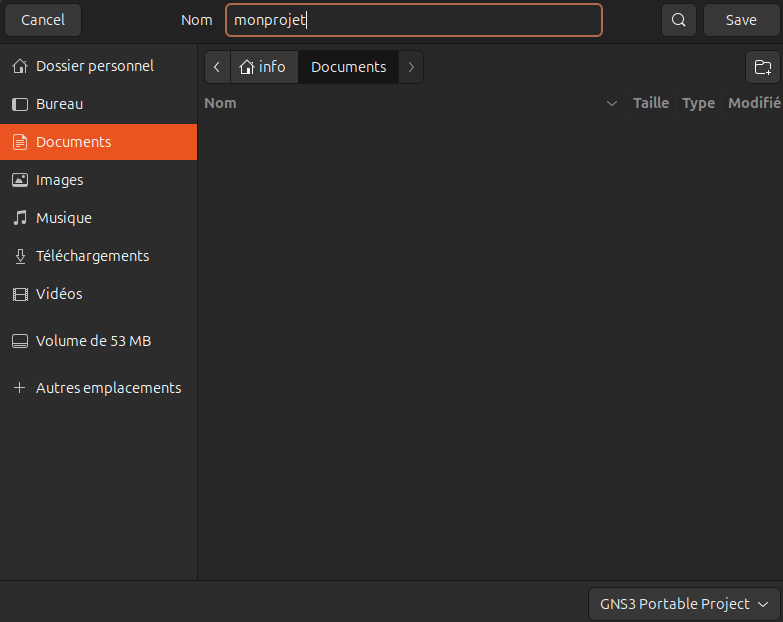Click the Images sidebar icon
783x622 pixels.
19,180
